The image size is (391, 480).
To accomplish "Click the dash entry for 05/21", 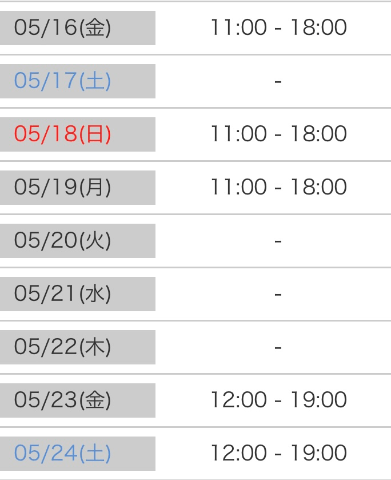I will tap(278, 294).
